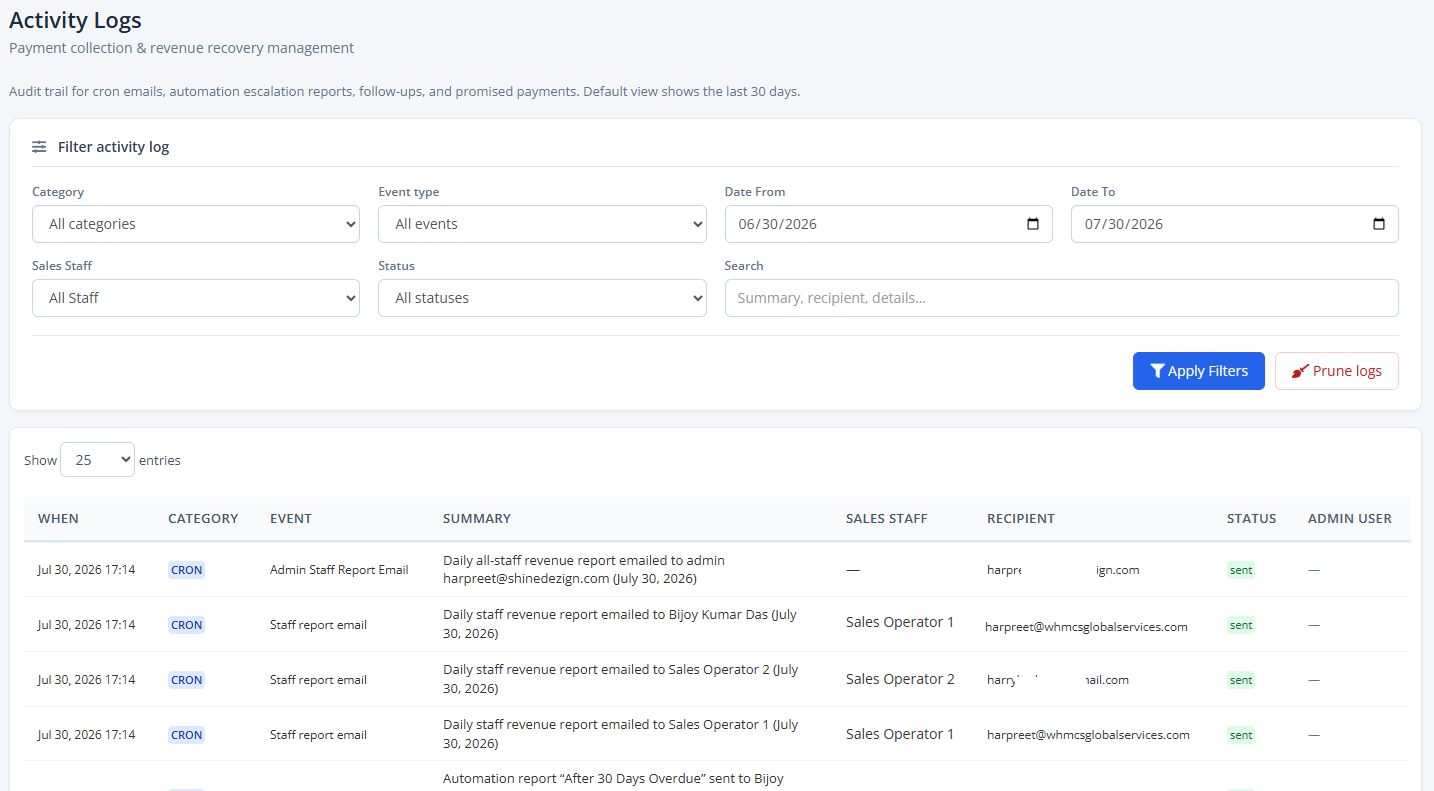This screenshot has width=1434, height=791.
Task: Click the broom icon on Prune logs
Action: click(1300, 371)
